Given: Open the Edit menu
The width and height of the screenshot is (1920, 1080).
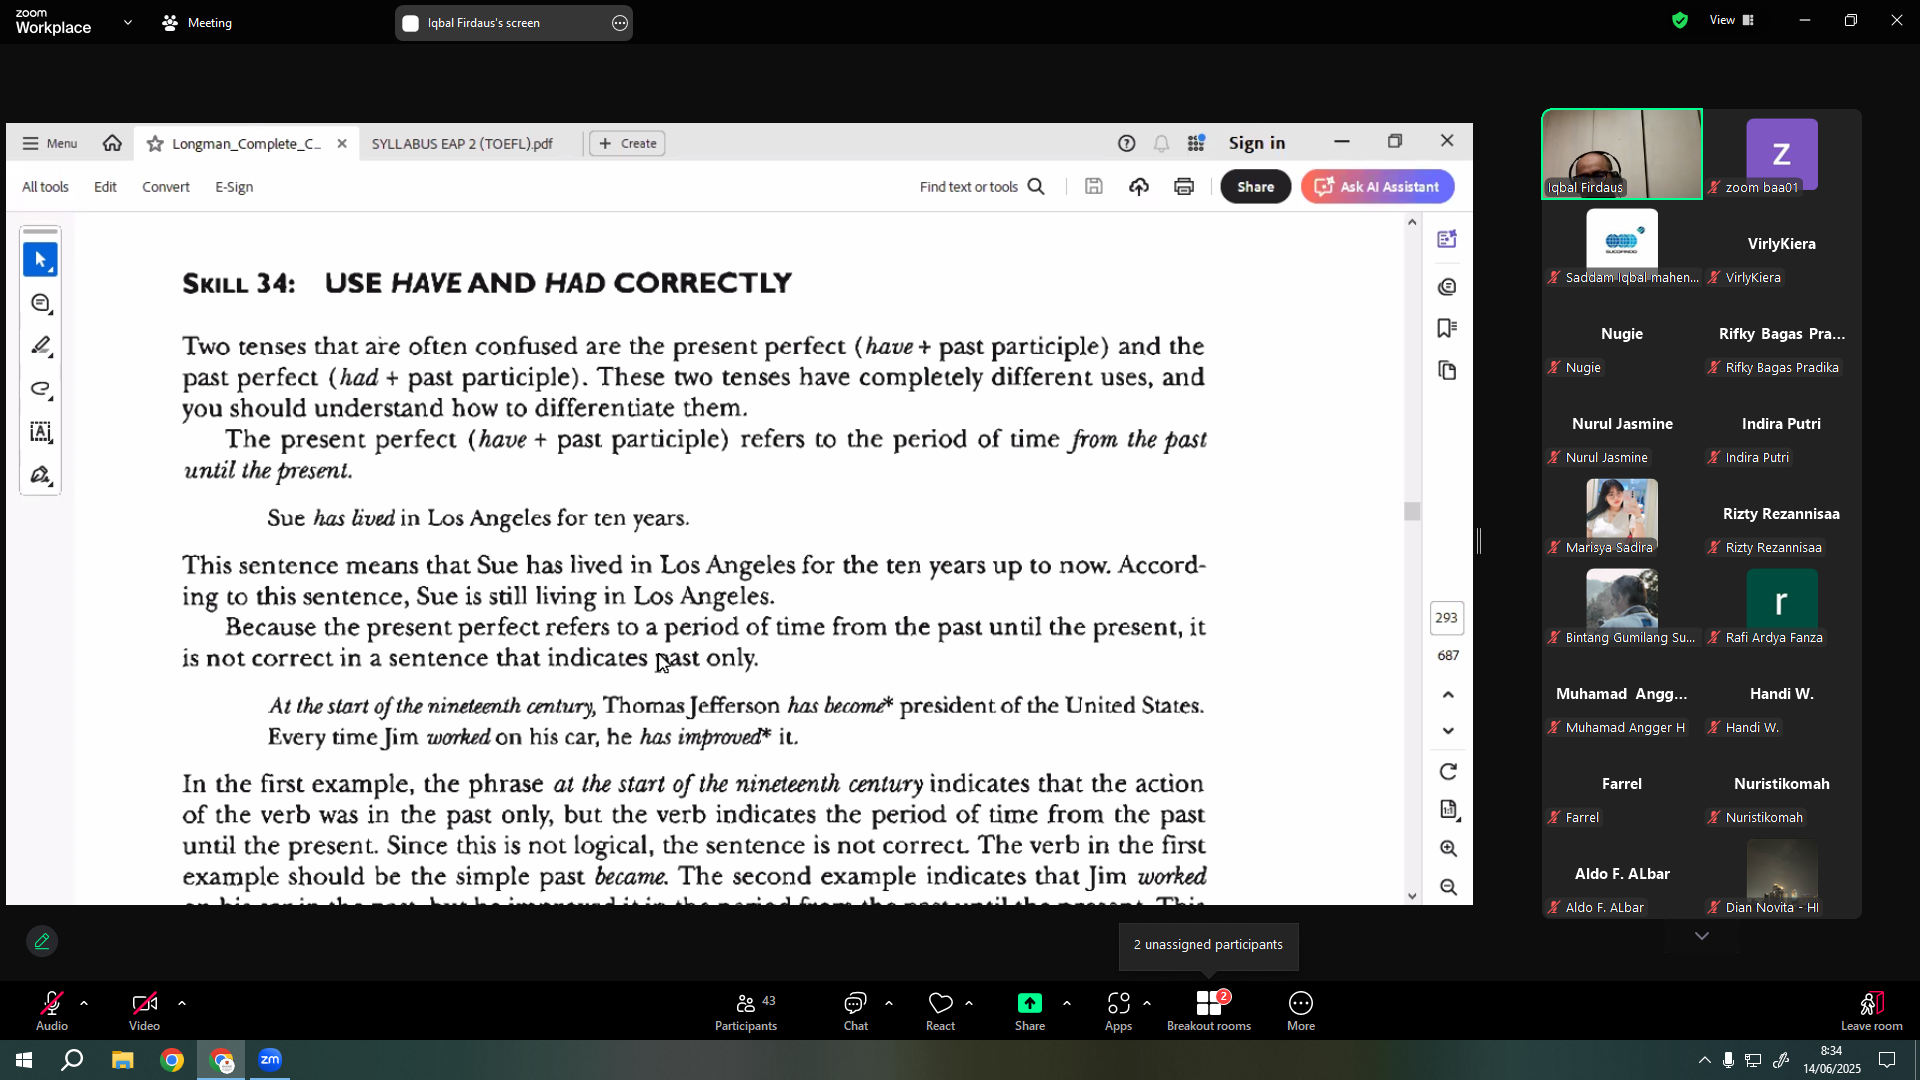Looking at the screenshot, I should (x=105, y=187).
